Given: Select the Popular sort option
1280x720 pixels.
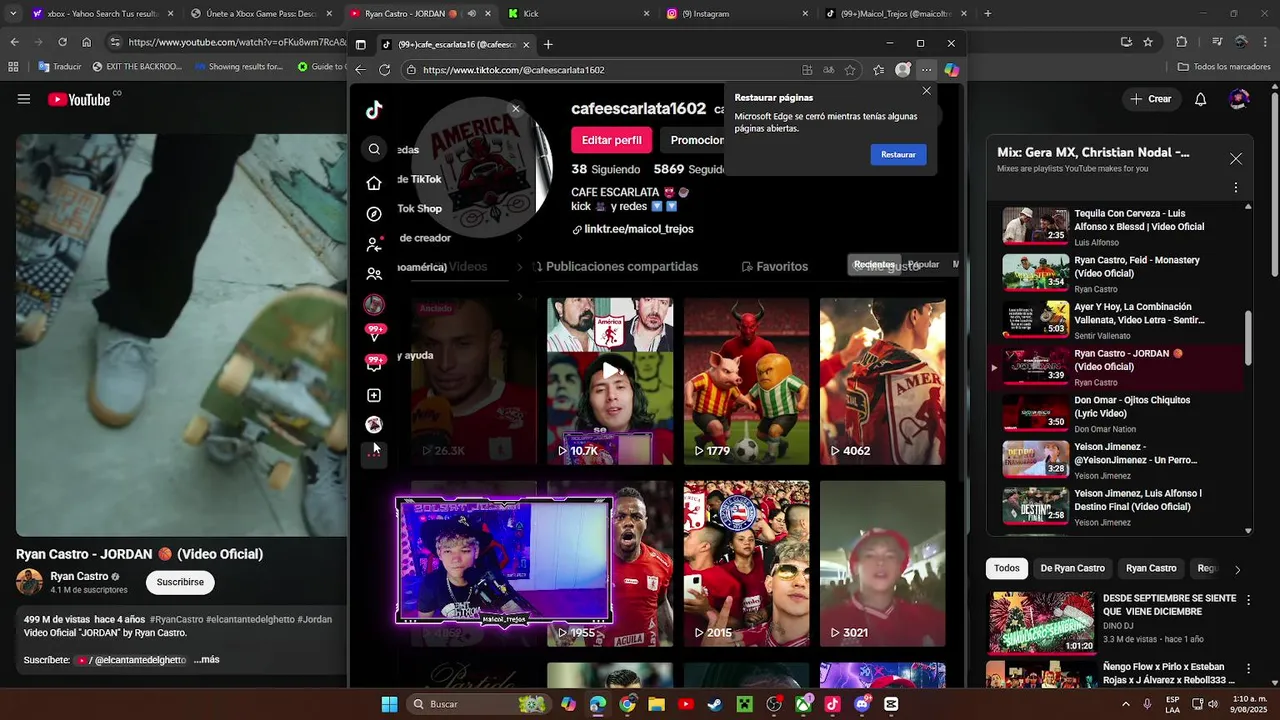Looking at the screenshot, I should (x=923, y=265).
